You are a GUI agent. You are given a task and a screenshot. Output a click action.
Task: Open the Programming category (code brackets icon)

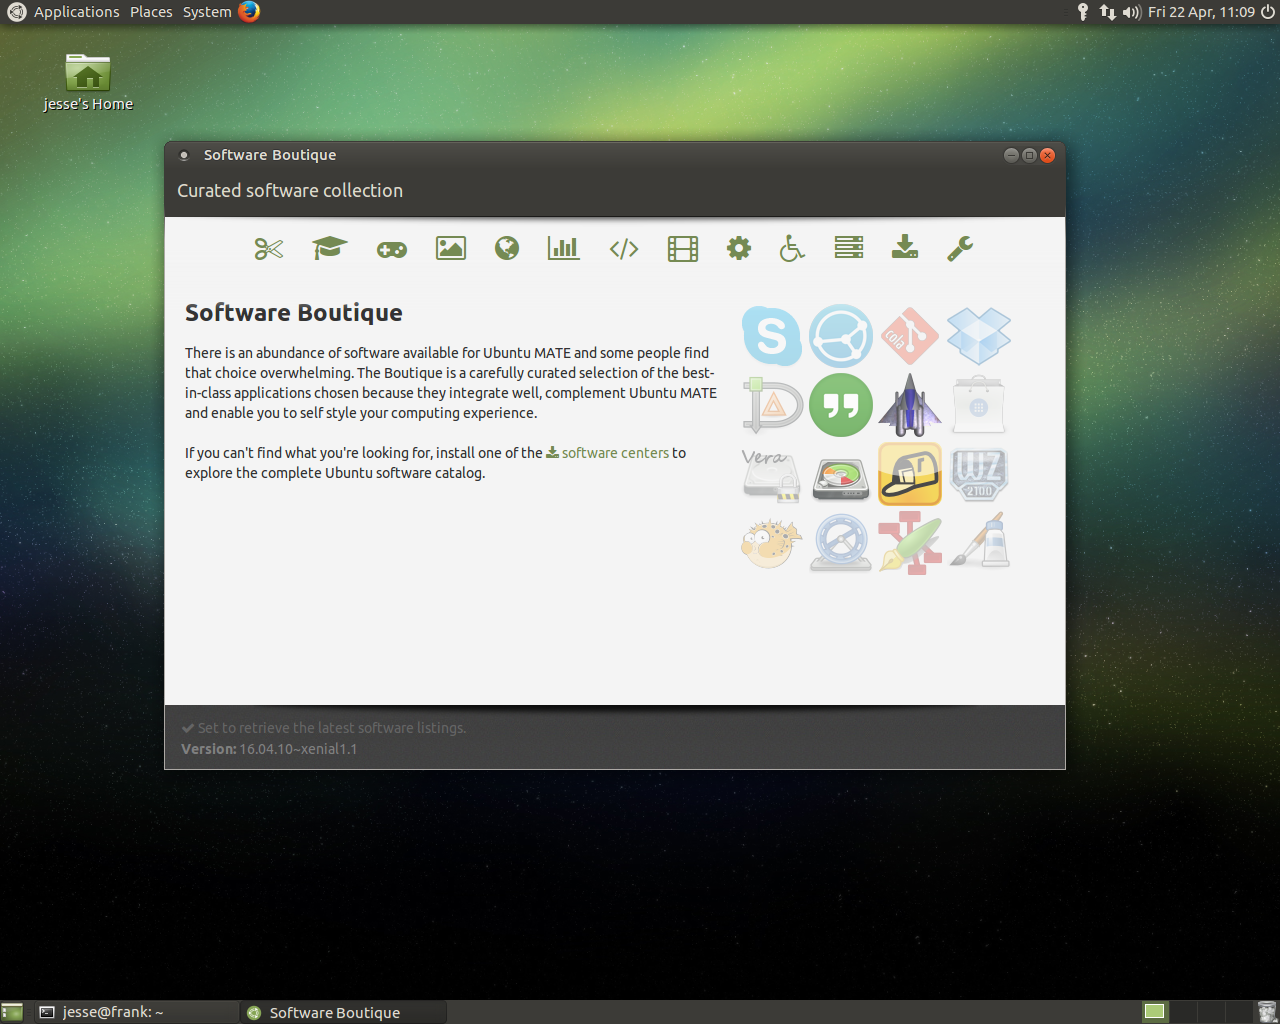(x=624, y=249)
